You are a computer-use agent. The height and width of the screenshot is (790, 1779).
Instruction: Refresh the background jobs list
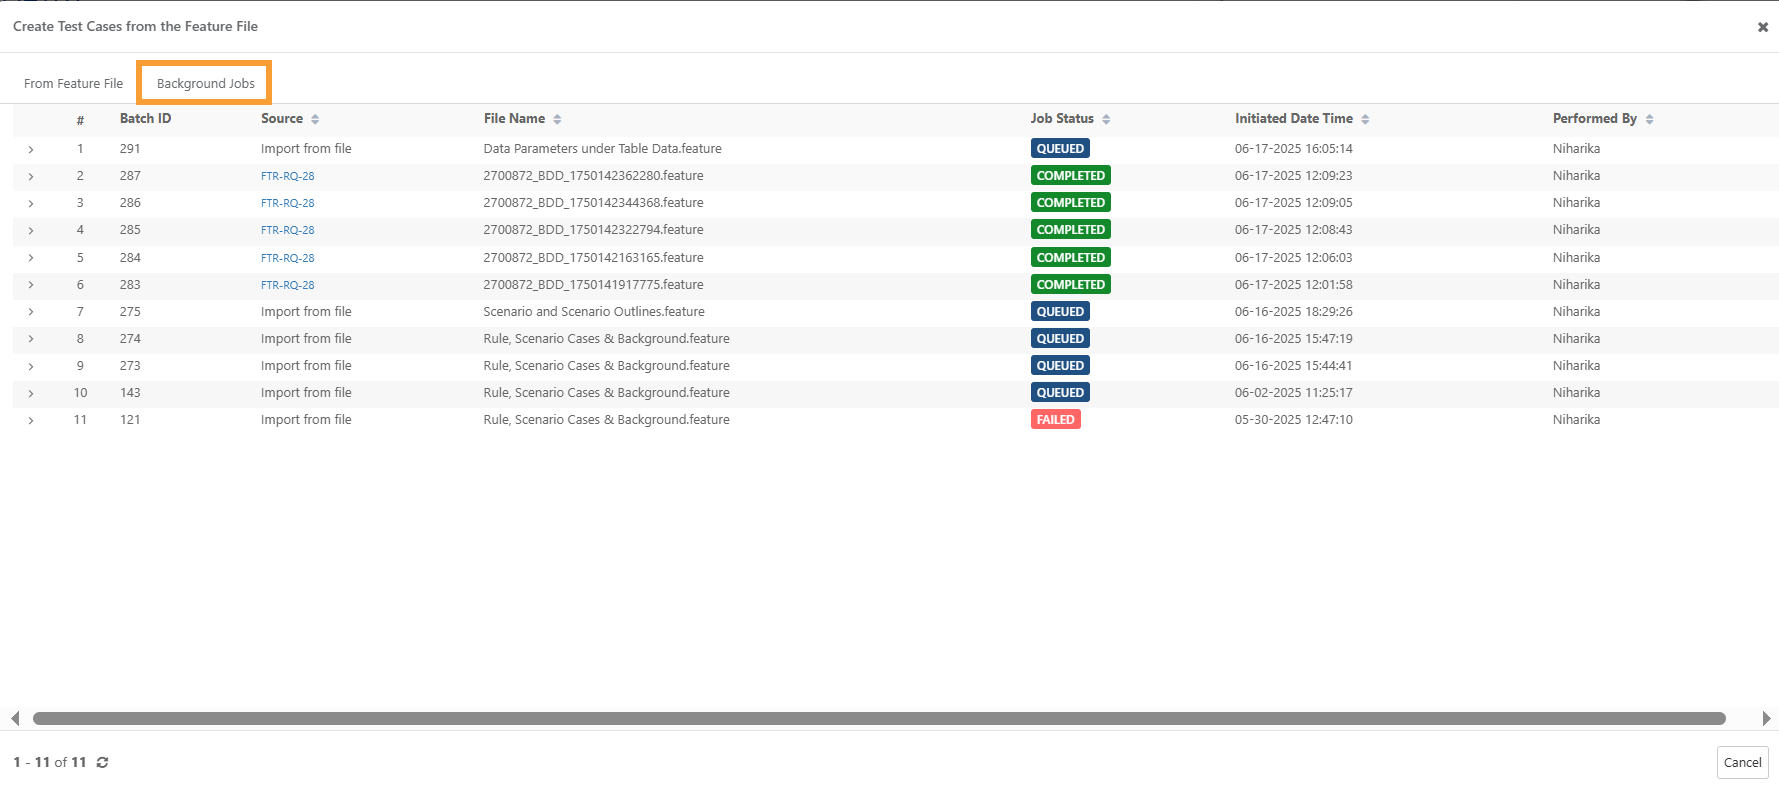pos(102,762)
